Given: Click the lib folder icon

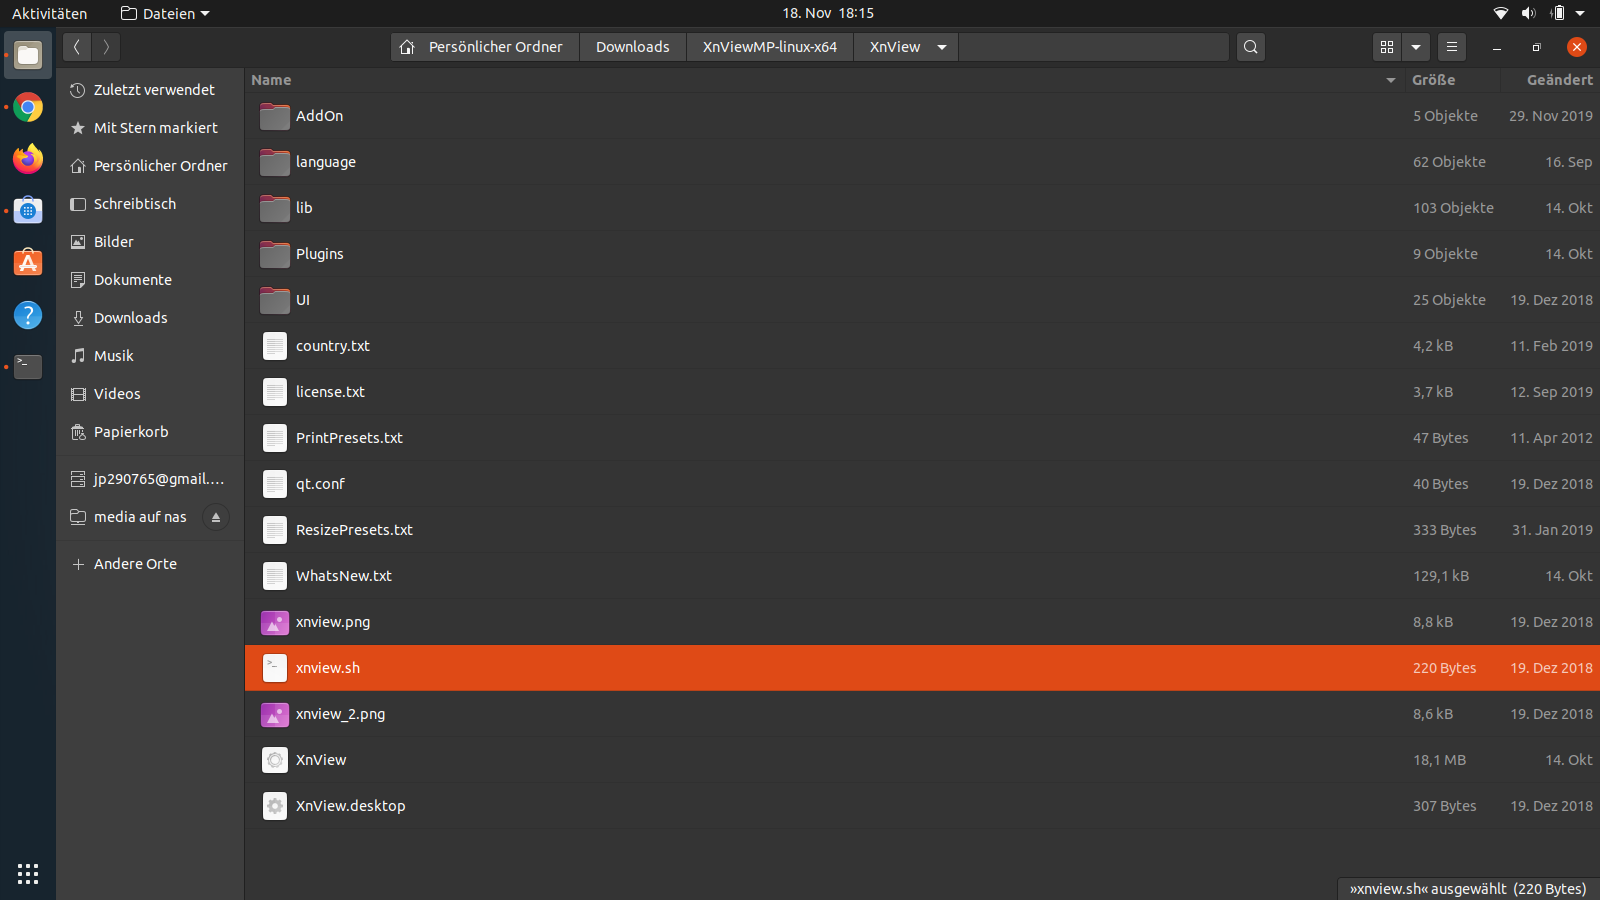Looking at the screenshot, I should 275,208.
